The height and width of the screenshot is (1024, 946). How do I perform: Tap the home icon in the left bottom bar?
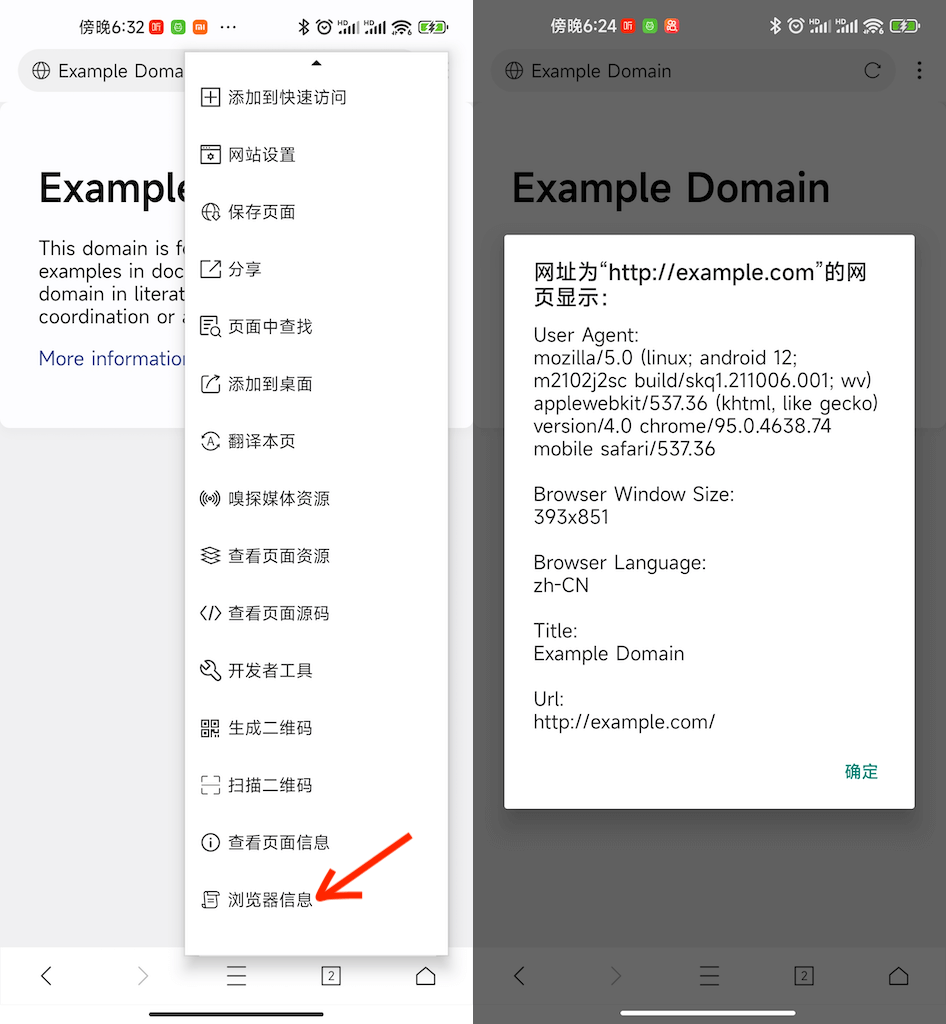coord(425,976)
